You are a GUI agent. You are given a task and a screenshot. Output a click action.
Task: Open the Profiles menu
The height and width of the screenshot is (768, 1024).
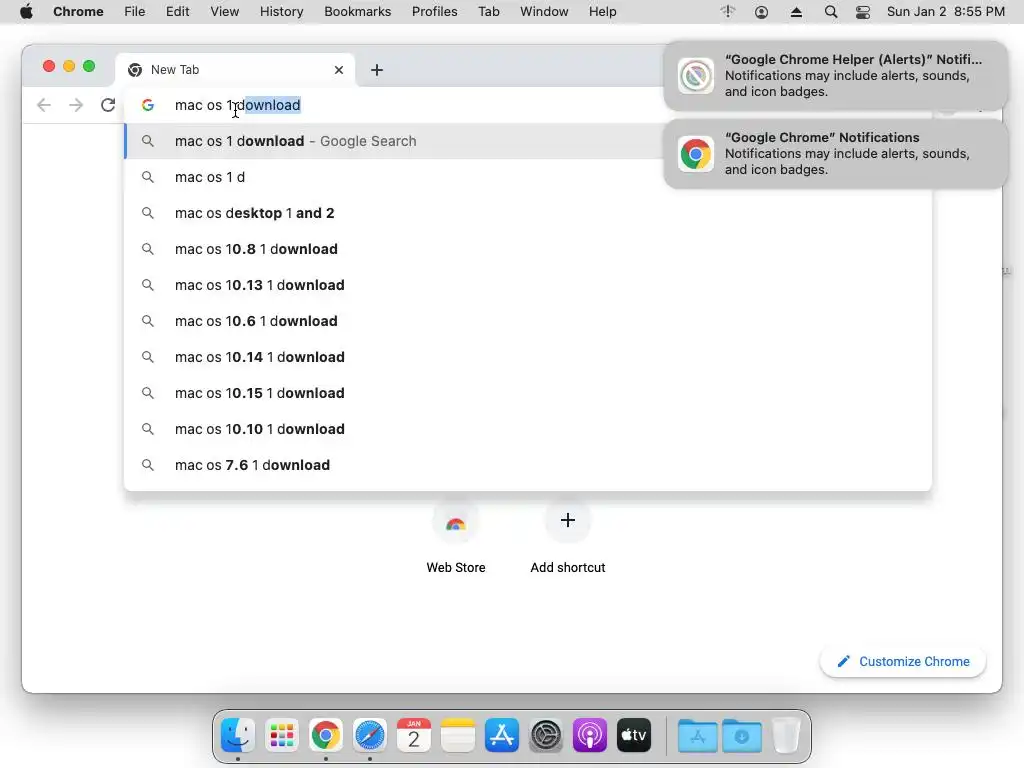coord(434,12)
